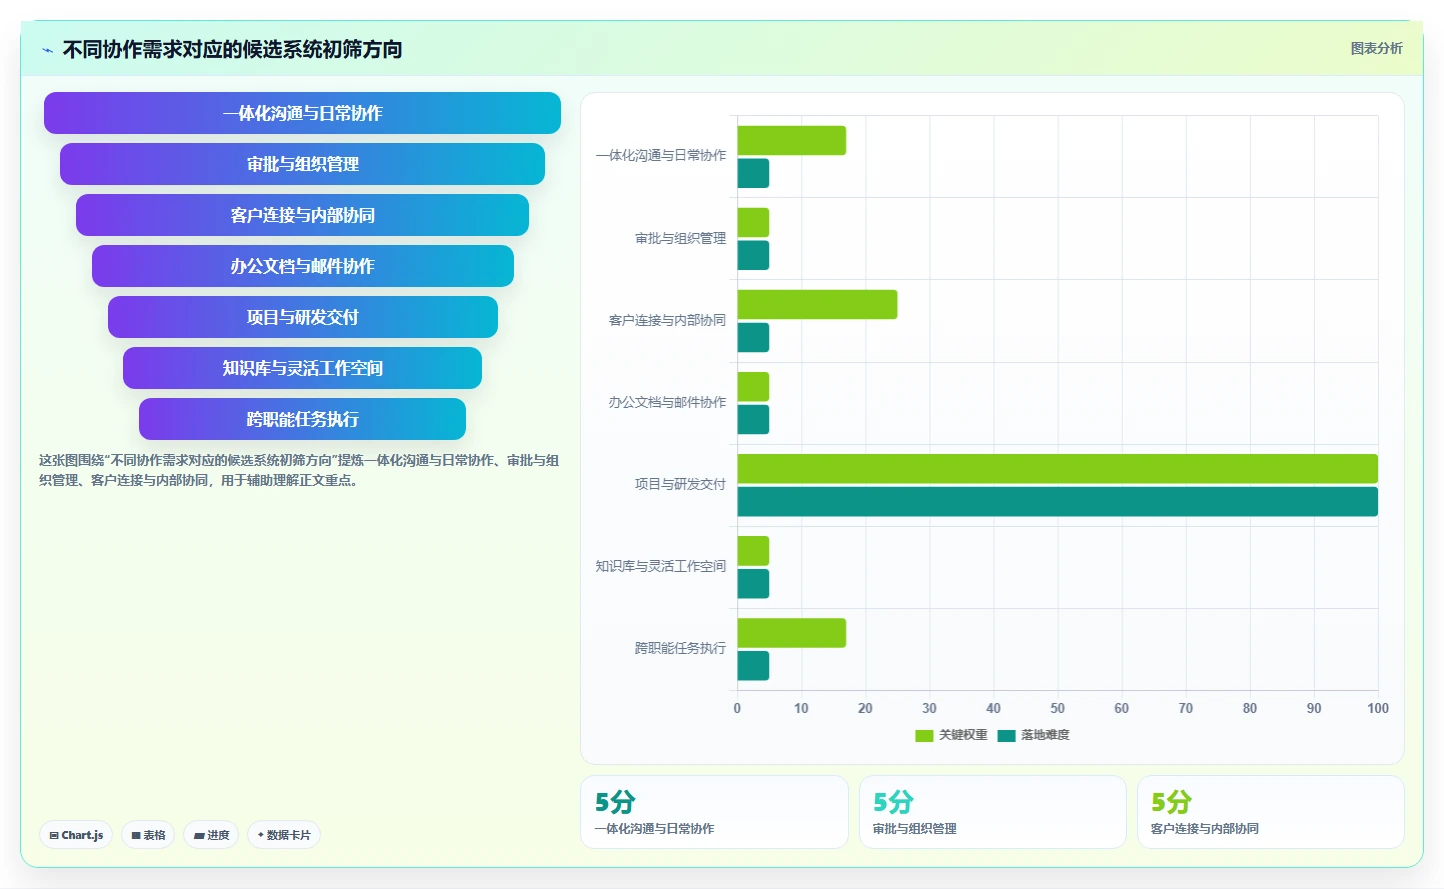Click the 数据卡片 tag chip
The image size is (1444, 889).
pyautogui.click(x=284, y=835)
